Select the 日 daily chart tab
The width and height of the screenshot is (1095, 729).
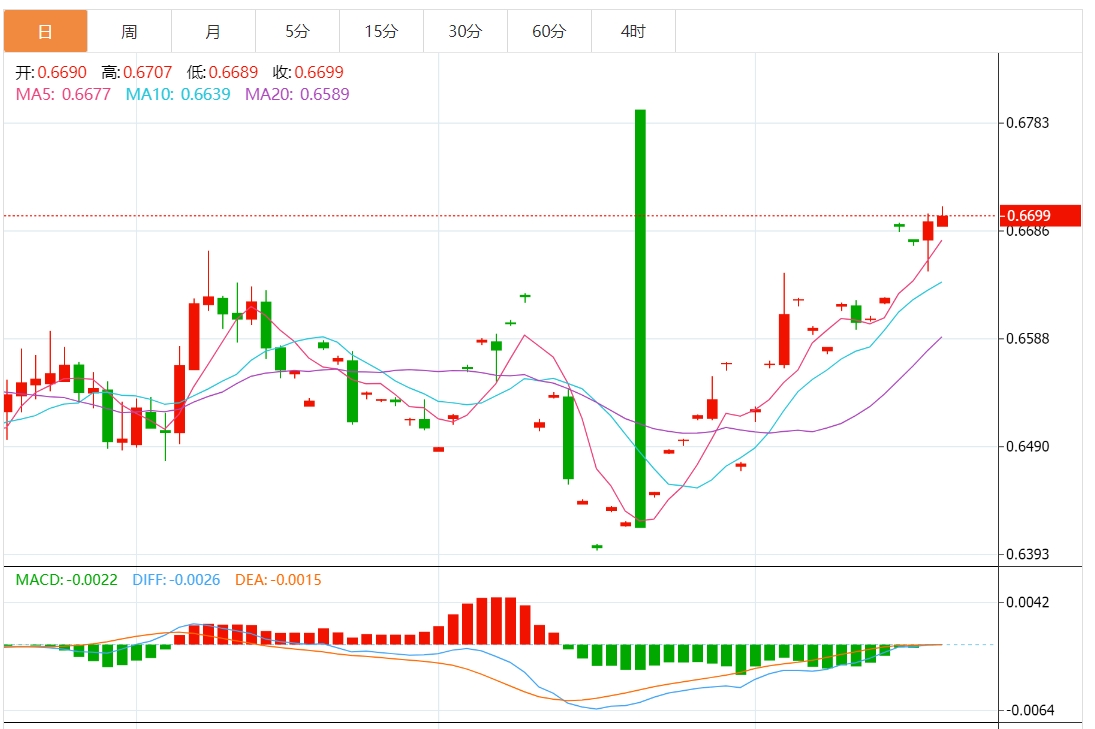coord(45,31)
